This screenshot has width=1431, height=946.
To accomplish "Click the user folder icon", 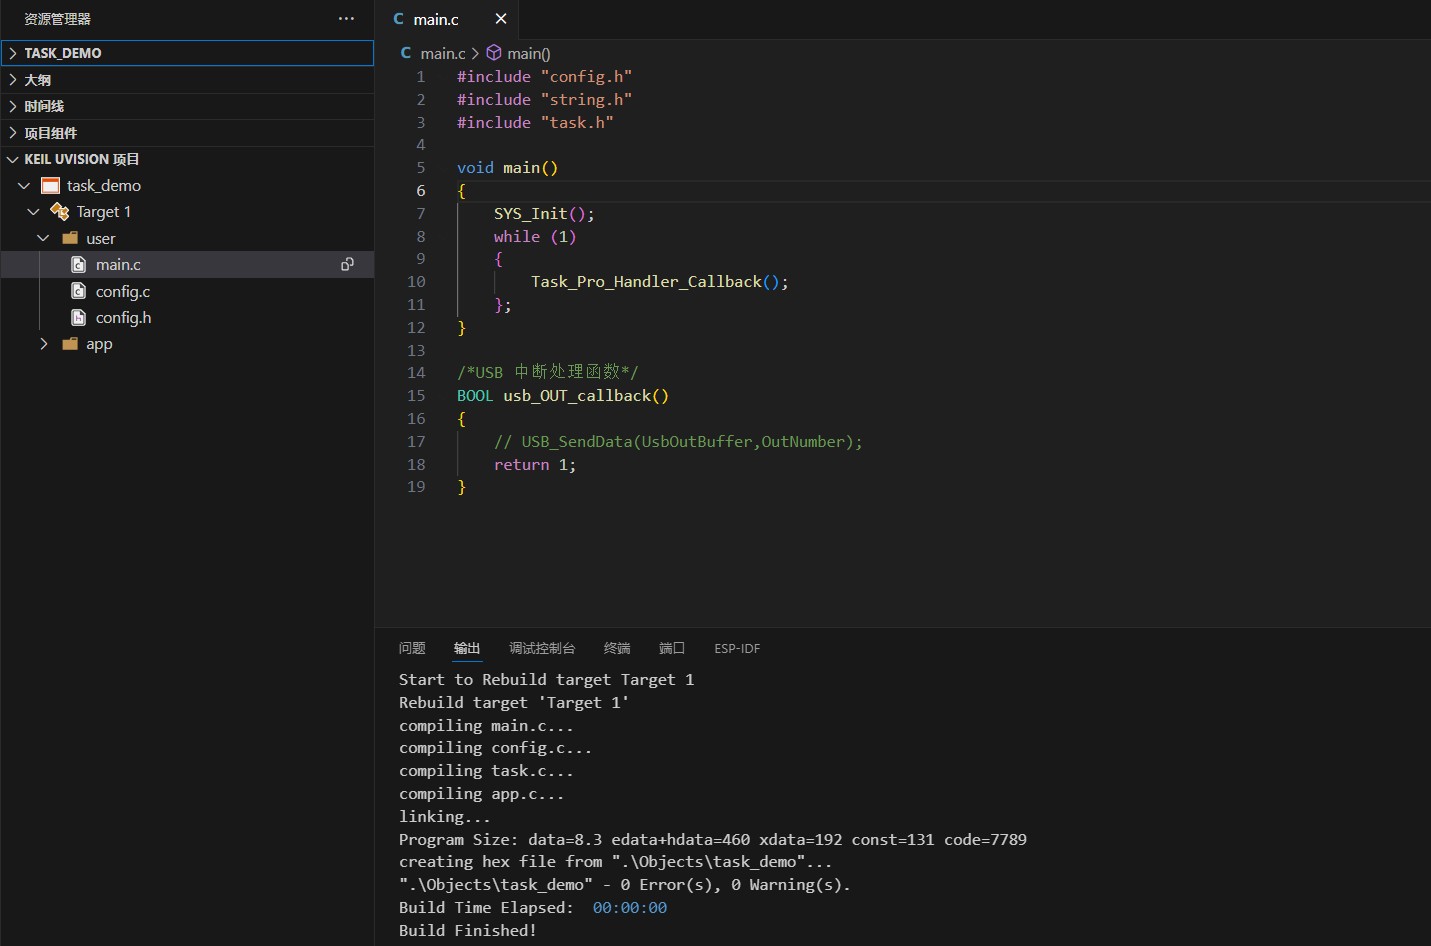I will pyautogui.click(x=70, y=238).
